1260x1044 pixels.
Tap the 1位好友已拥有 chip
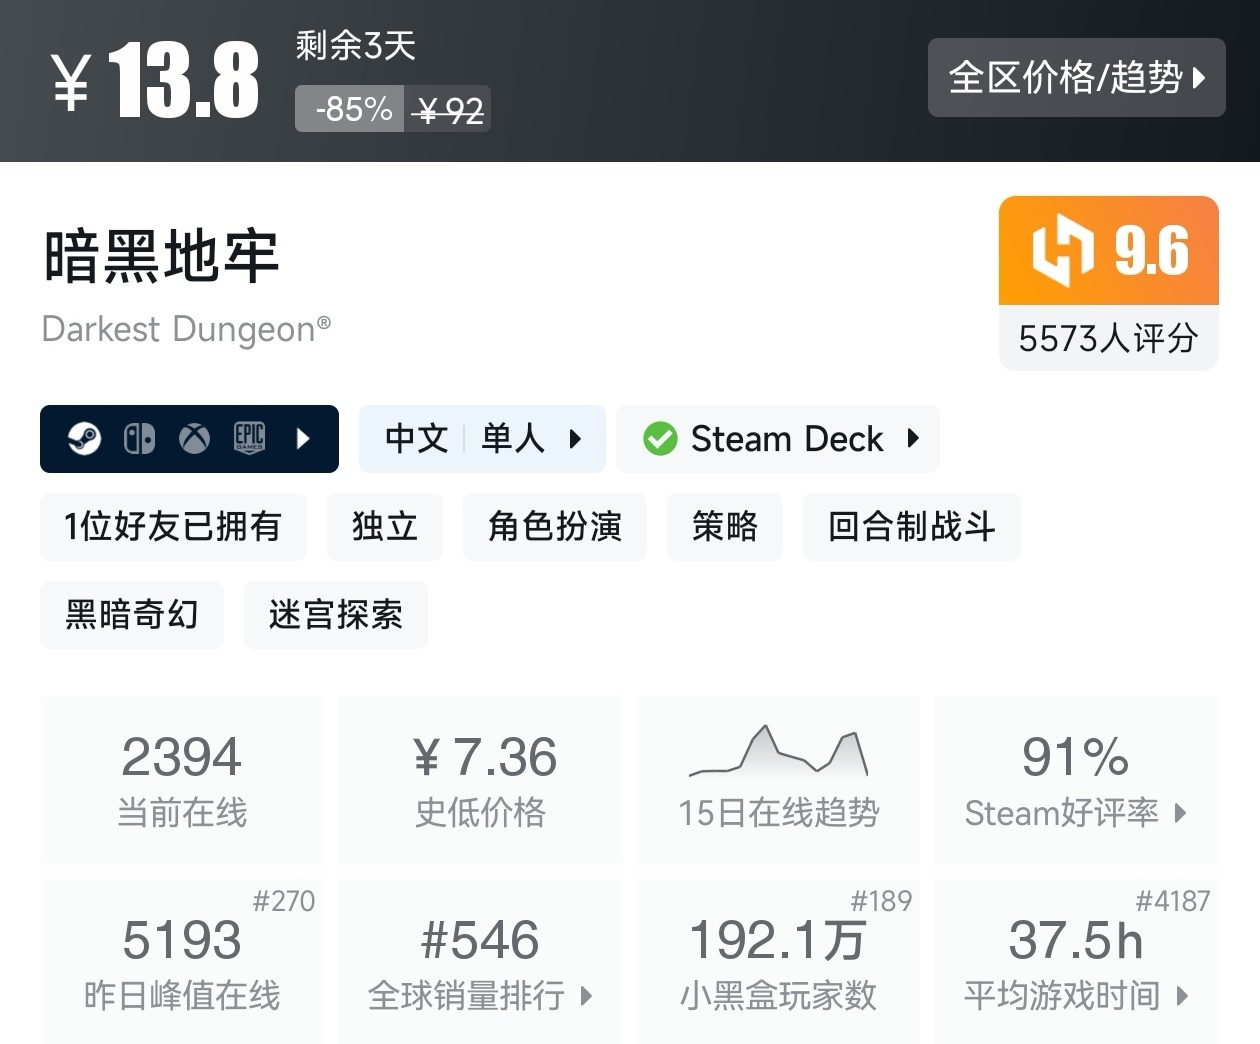tap(173, 526)
